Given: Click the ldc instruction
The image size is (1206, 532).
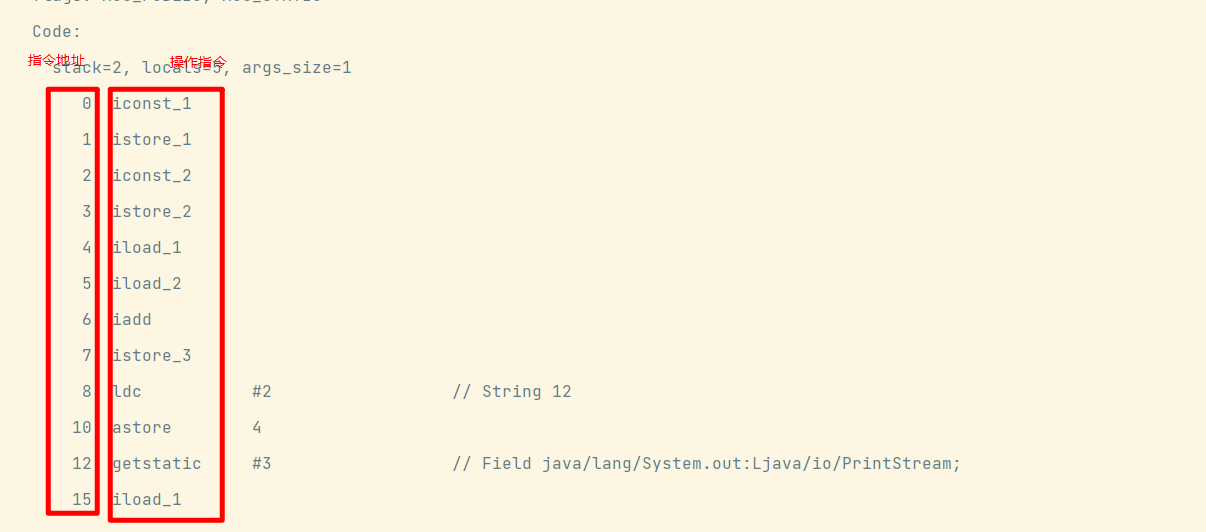Looking at the screenshot, I should pyautogui.click(x=127, y=391).
